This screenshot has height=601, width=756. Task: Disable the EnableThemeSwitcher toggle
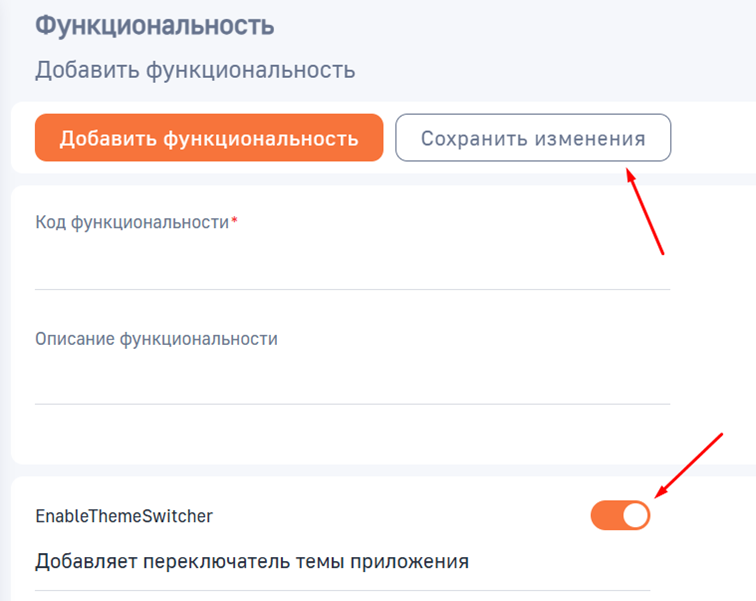[620, 515]
